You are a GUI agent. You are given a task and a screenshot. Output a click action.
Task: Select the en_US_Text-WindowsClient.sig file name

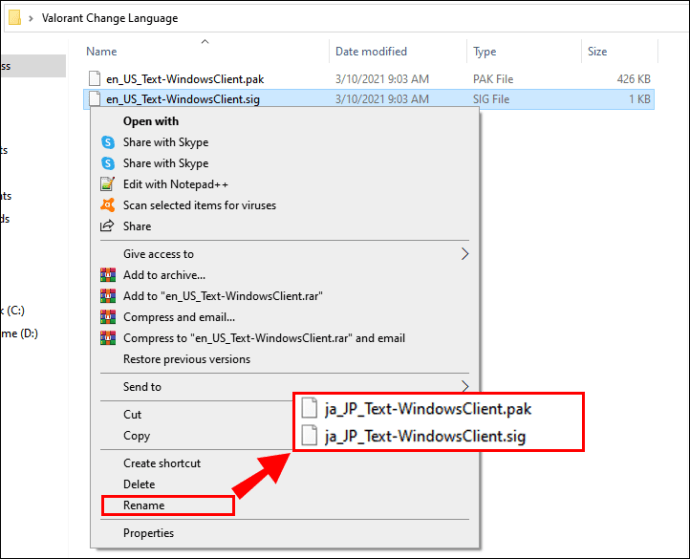click(183, 99)
